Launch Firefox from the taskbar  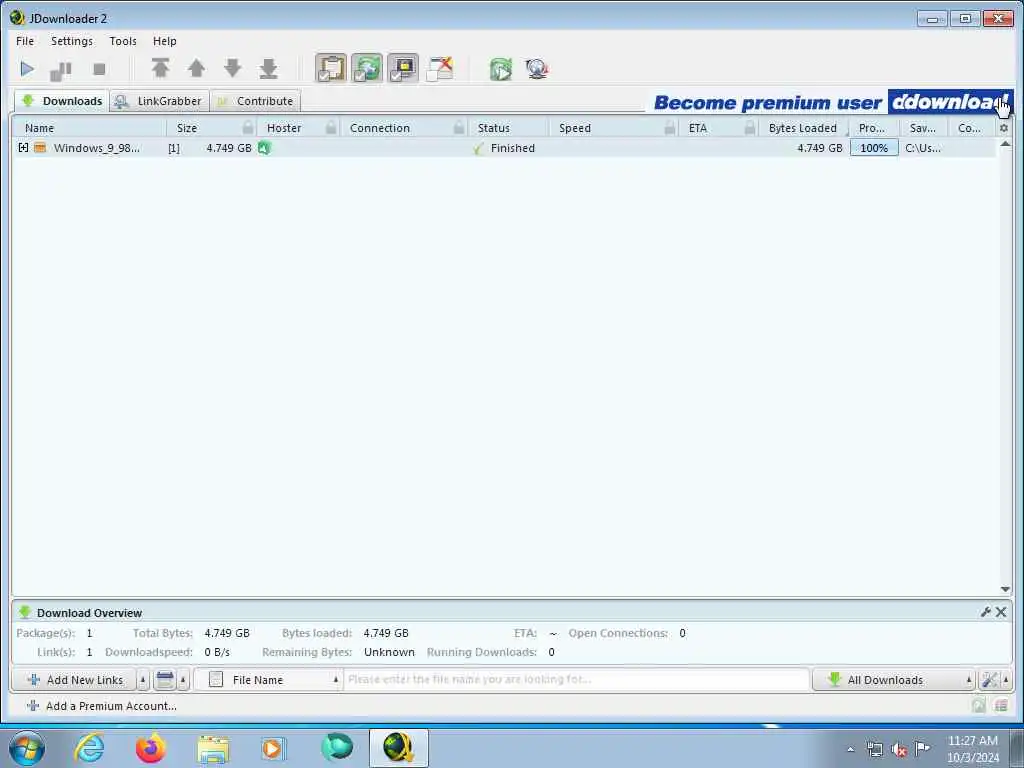pyautogui.click(x=151, y=748)
